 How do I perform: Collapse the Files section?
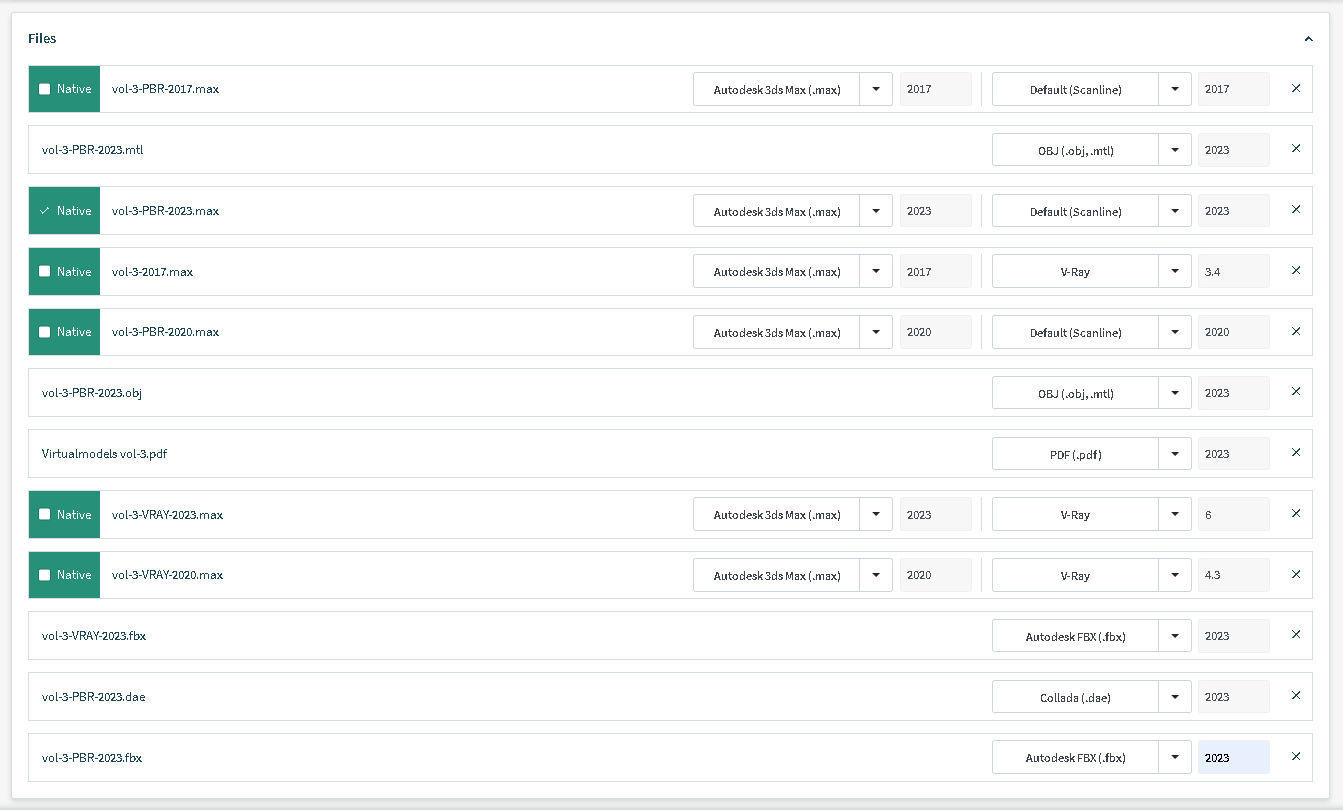tap(1308, 39)
